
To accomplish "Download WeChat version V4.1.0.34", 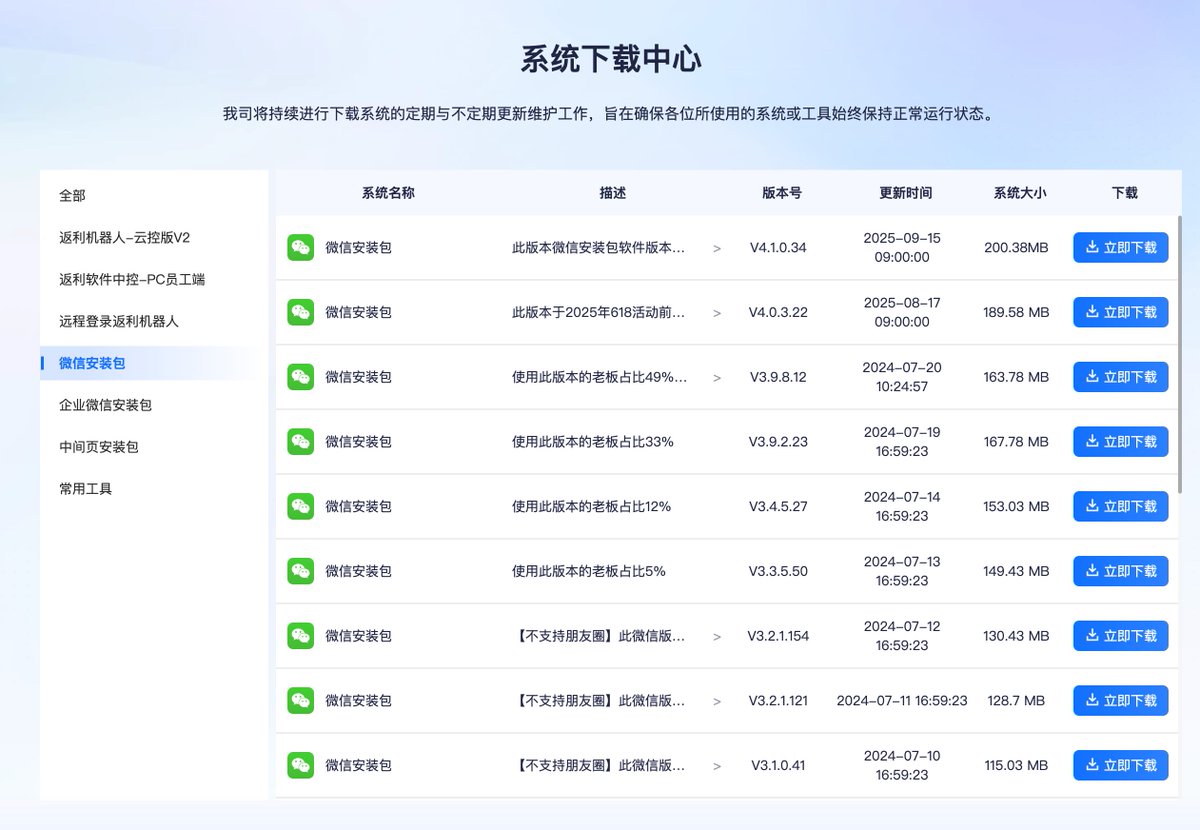I will tap(1120, 247).
